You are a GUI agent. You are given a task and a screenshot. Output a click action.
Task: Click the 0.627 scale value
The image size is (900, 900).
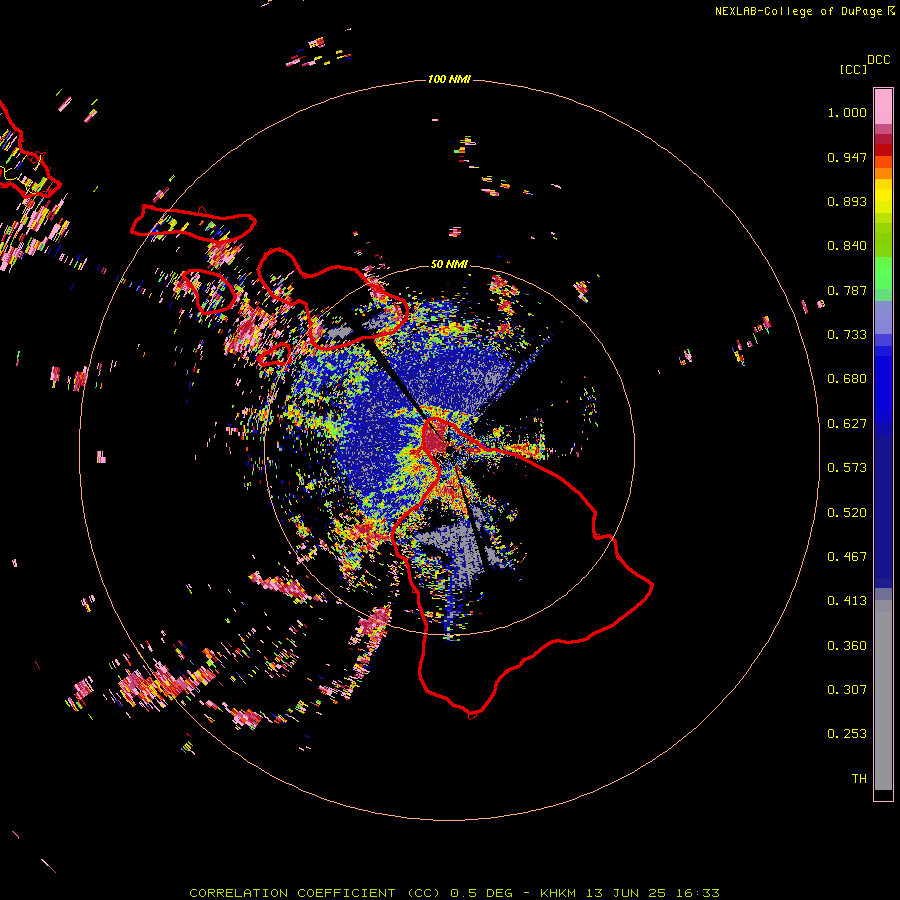847,424
